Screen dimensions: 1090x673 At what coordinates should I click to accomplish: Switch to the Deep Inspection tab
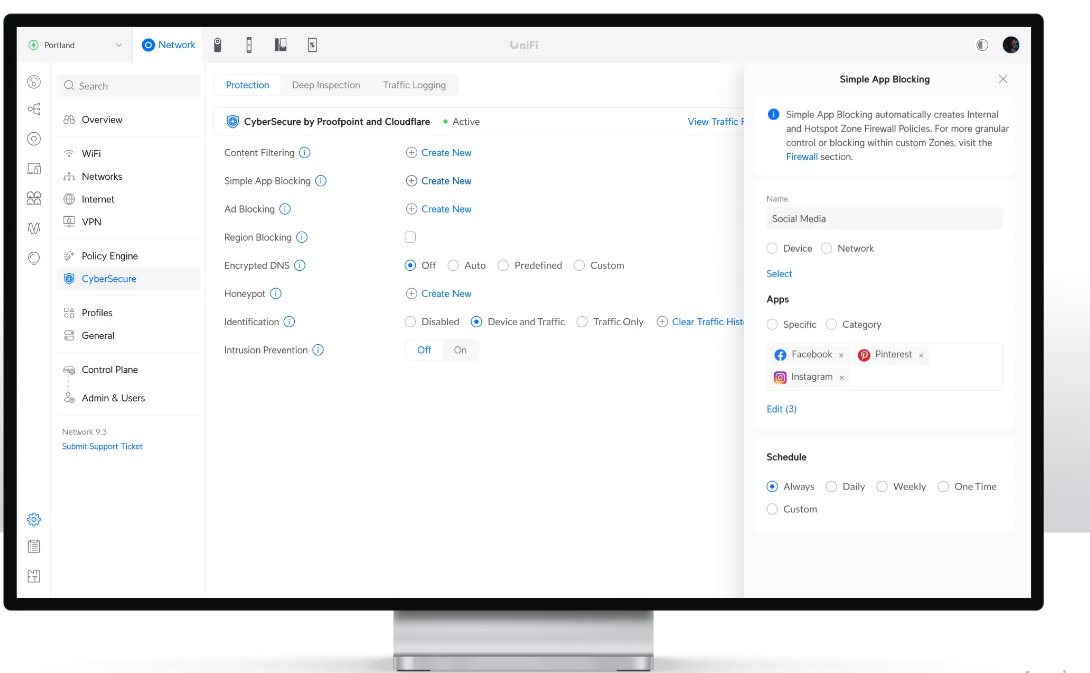point(326,85)
